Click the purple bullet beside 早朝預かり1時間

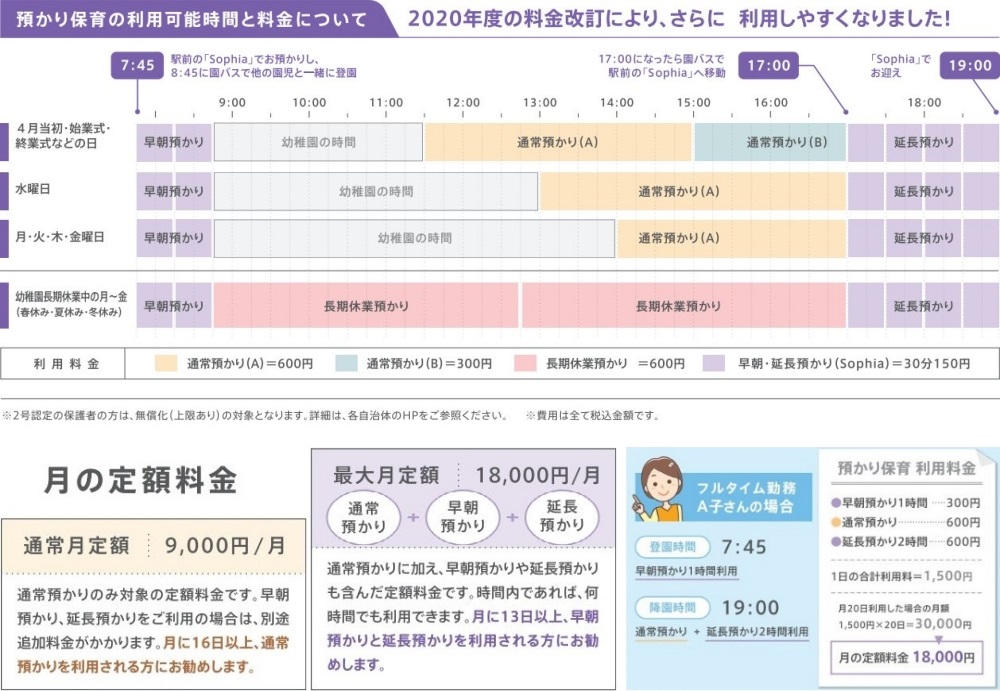coord(835,503)
